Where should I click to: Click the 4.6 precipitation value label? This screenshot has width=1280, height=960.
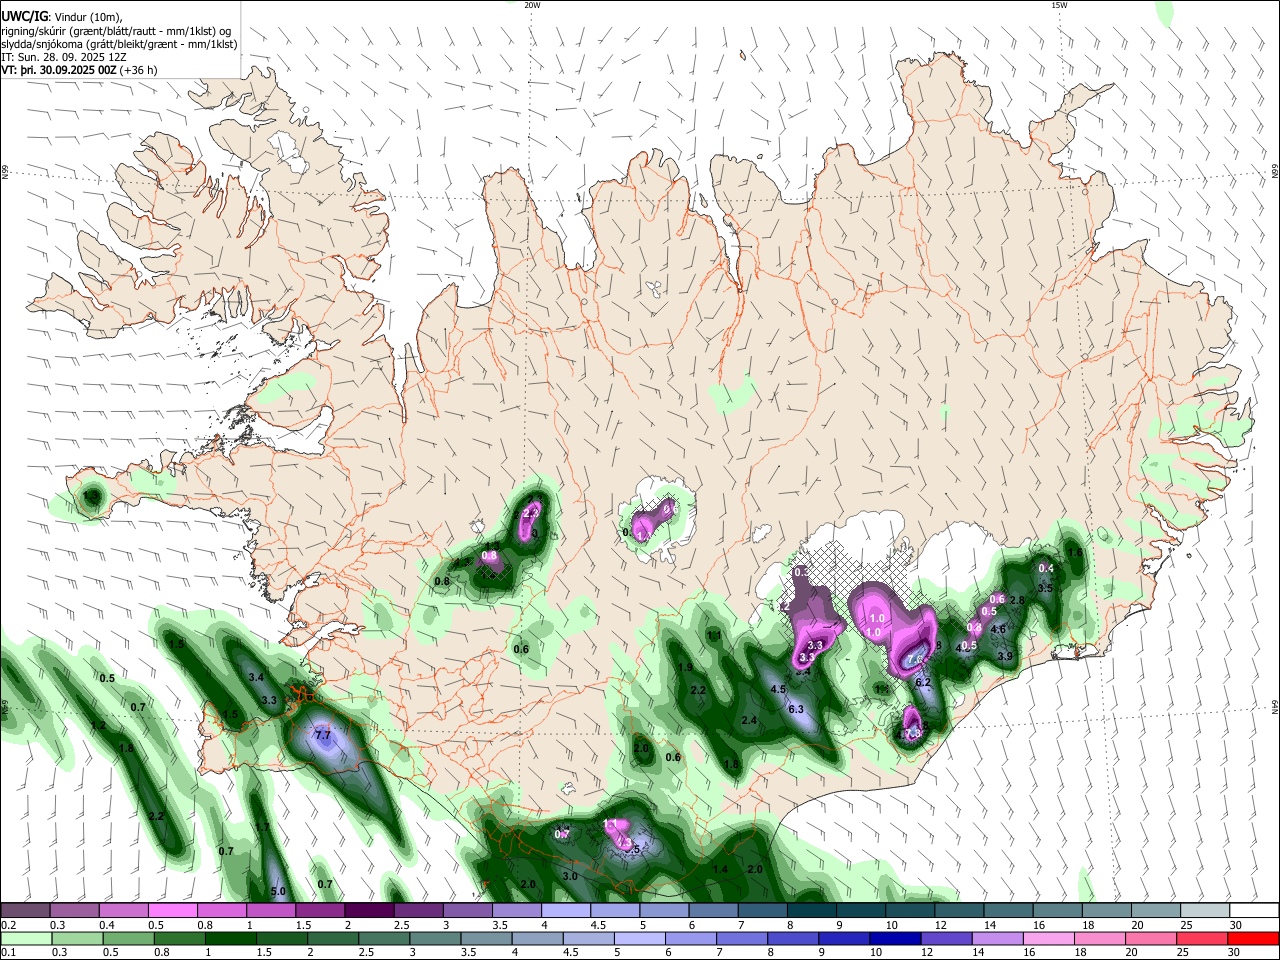[x=998, y=629]
